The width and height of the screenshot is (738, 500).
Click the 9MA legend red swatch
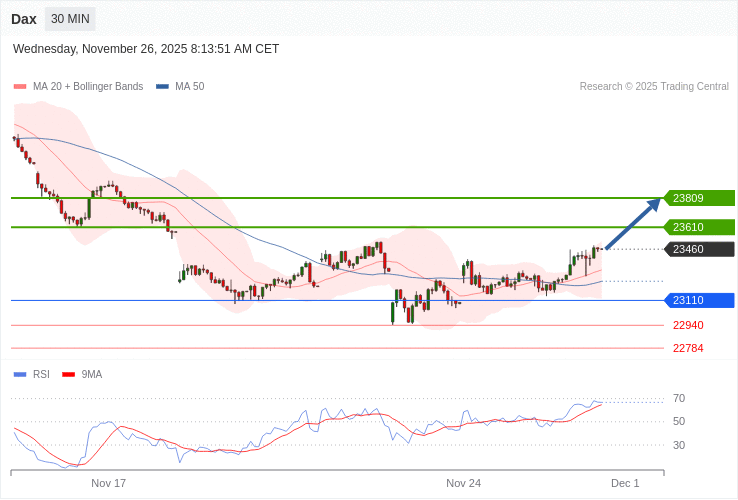click(68, 374)
